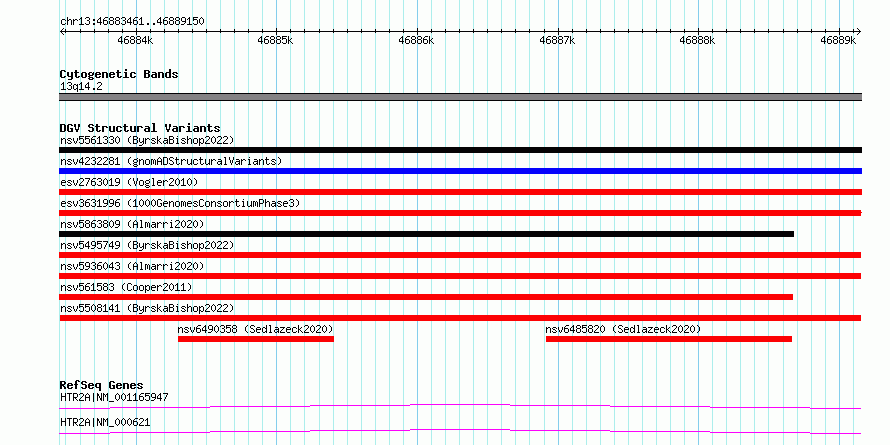Screen dimensions: 890x445
Task: Click the 46885k ruler tick label
Action: 275,41
